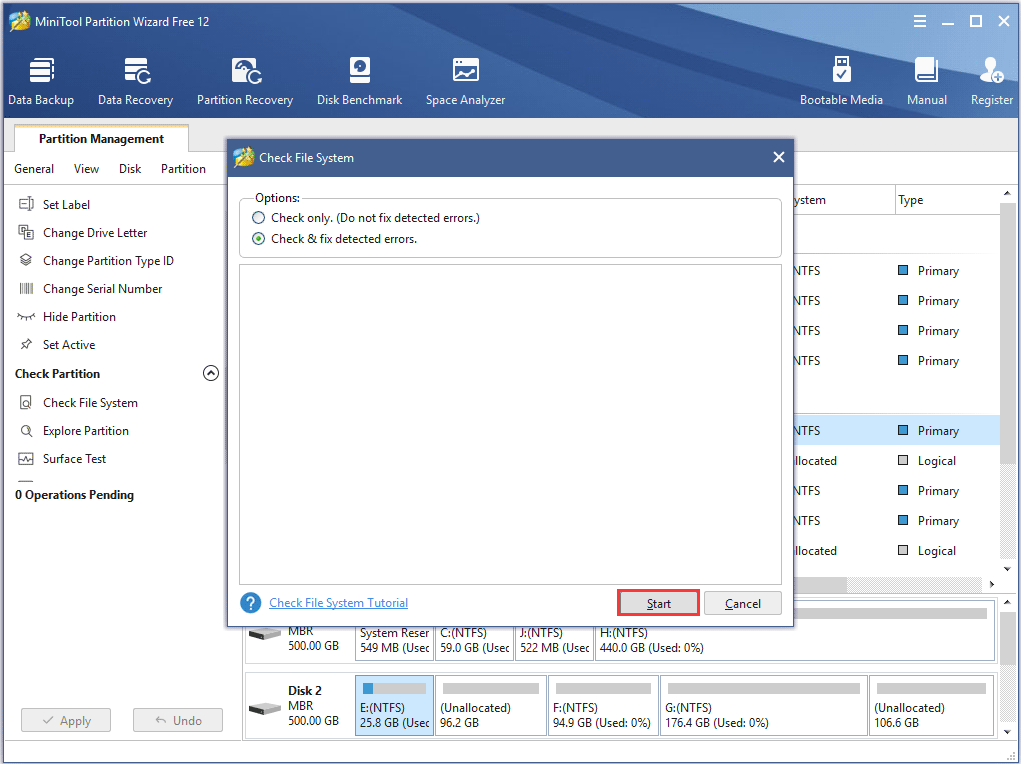The height and width of the screenshot is (764, 1021).
Task: Open the Partition Recovery wizard
Action: pyautogui.click(x=245, y=81)
